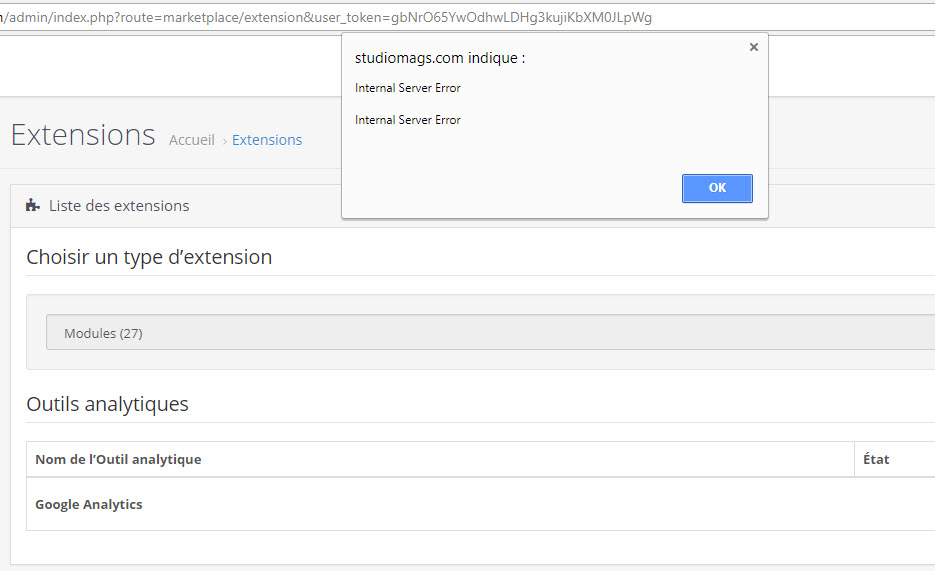The width and height of the screenshot is (935, 571).
Task: Click the second Internal Server Error message
Action: pos(408,120)
